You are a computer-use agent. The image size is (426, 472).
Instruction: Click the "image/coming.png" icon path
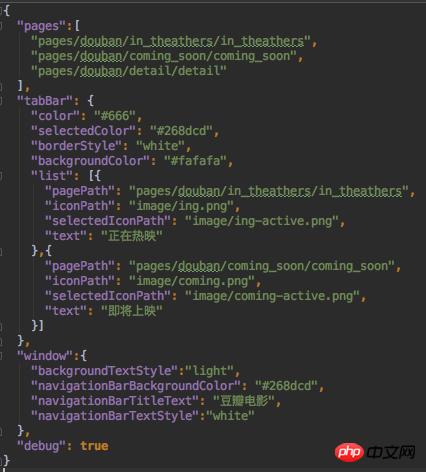(x=192, y=281)
